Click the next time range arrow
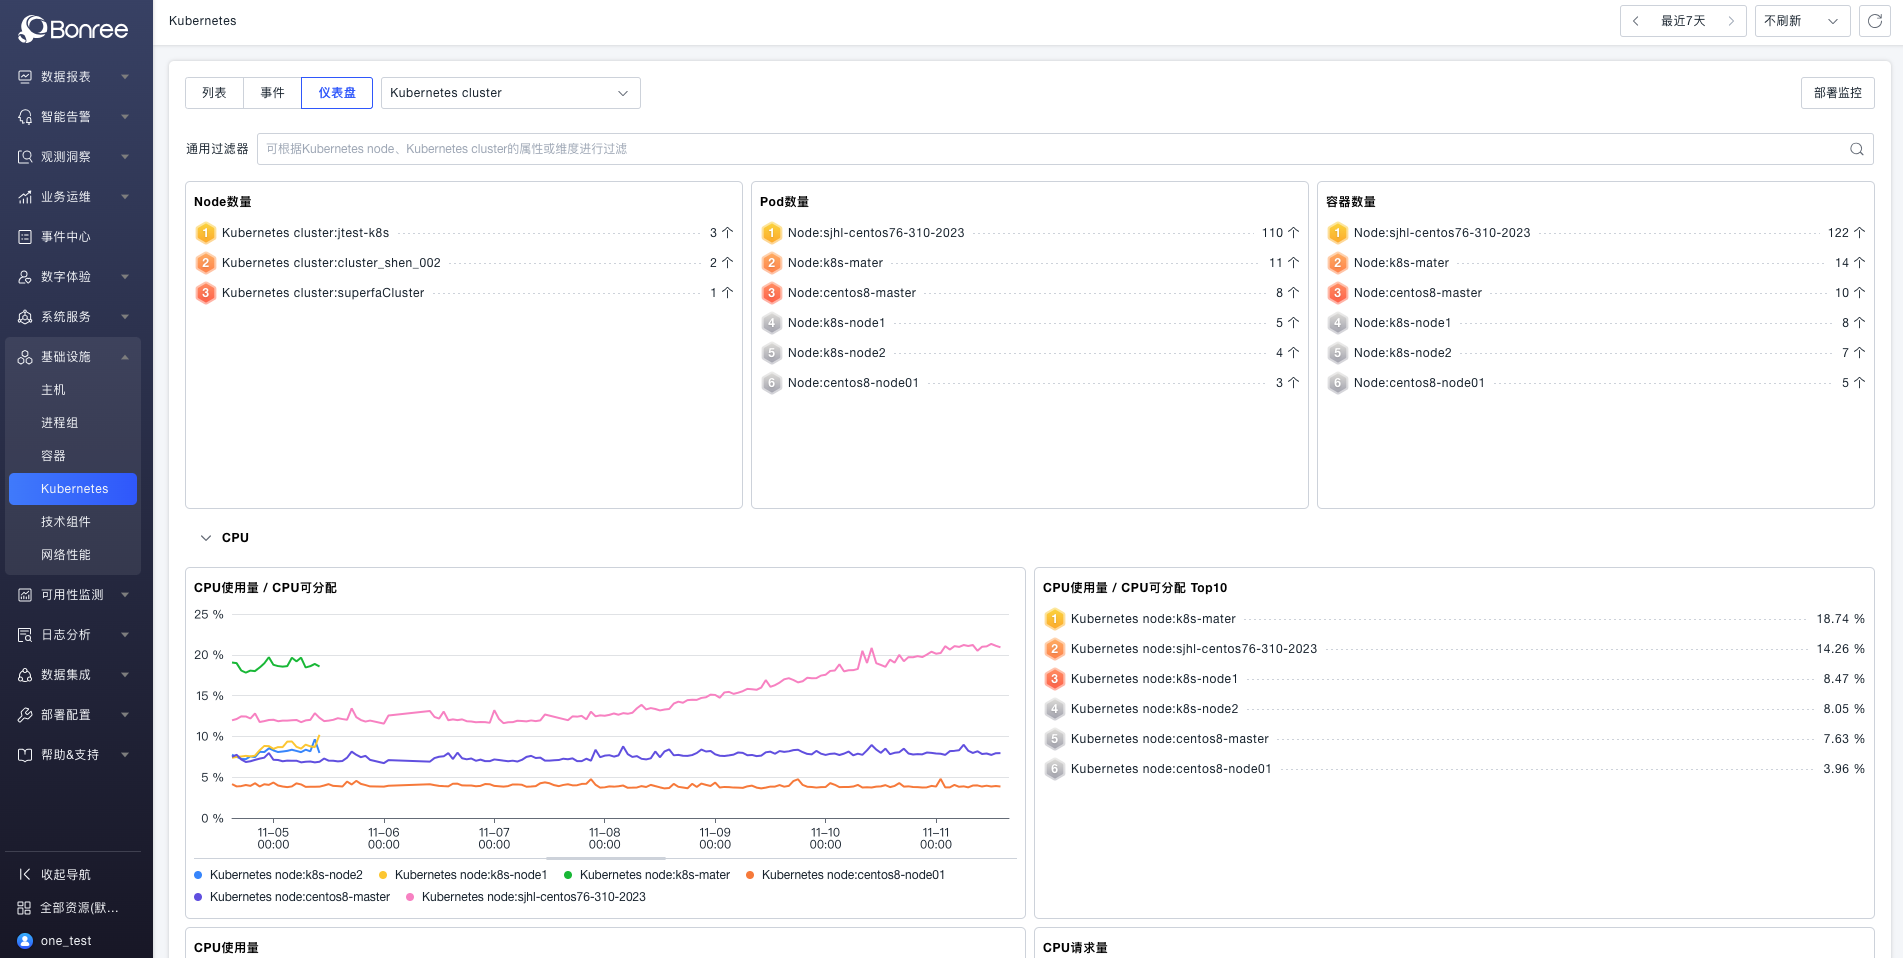1903x958 pixels. [1731, 21]
